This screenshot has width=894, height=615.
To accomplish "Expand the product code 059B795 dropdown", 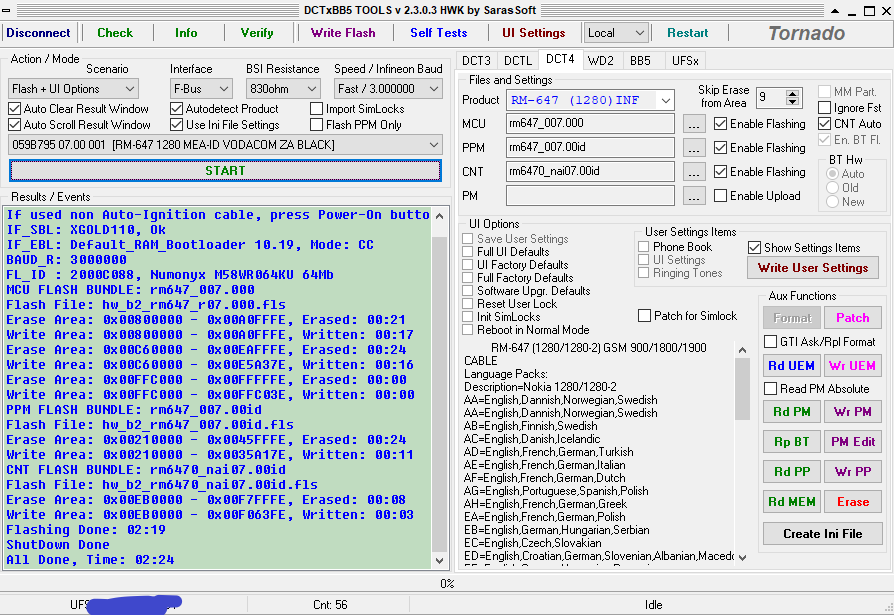I will tap(225, 145).
